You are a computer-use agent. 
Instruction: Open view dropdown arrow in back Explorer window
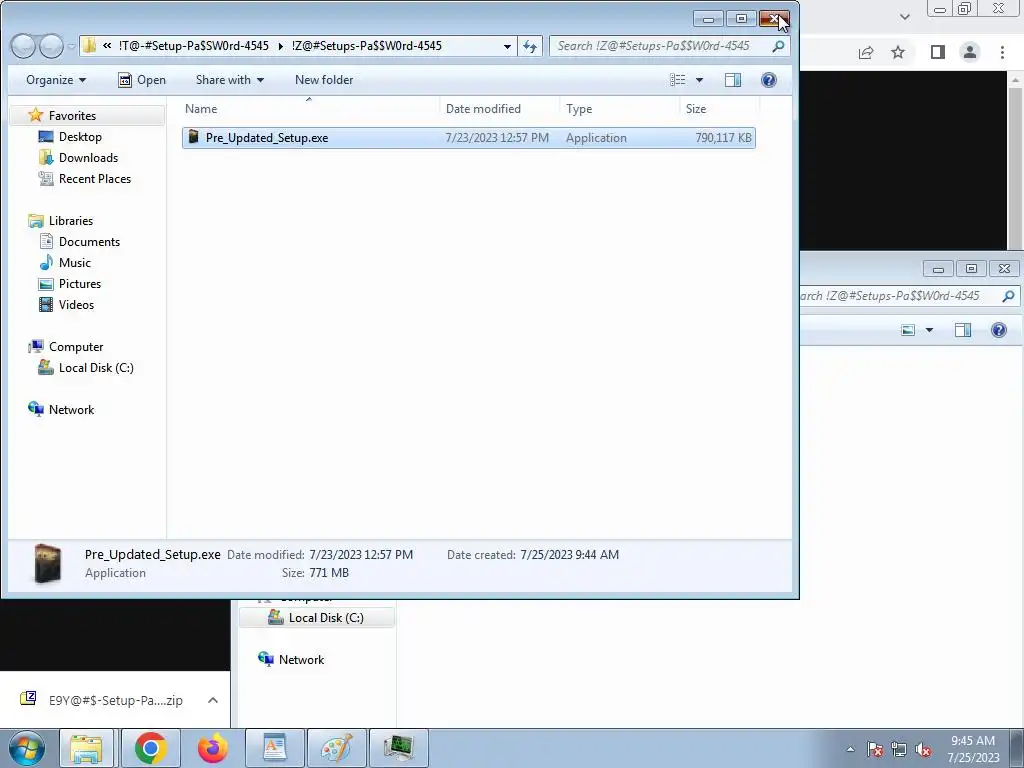[929, 330]
